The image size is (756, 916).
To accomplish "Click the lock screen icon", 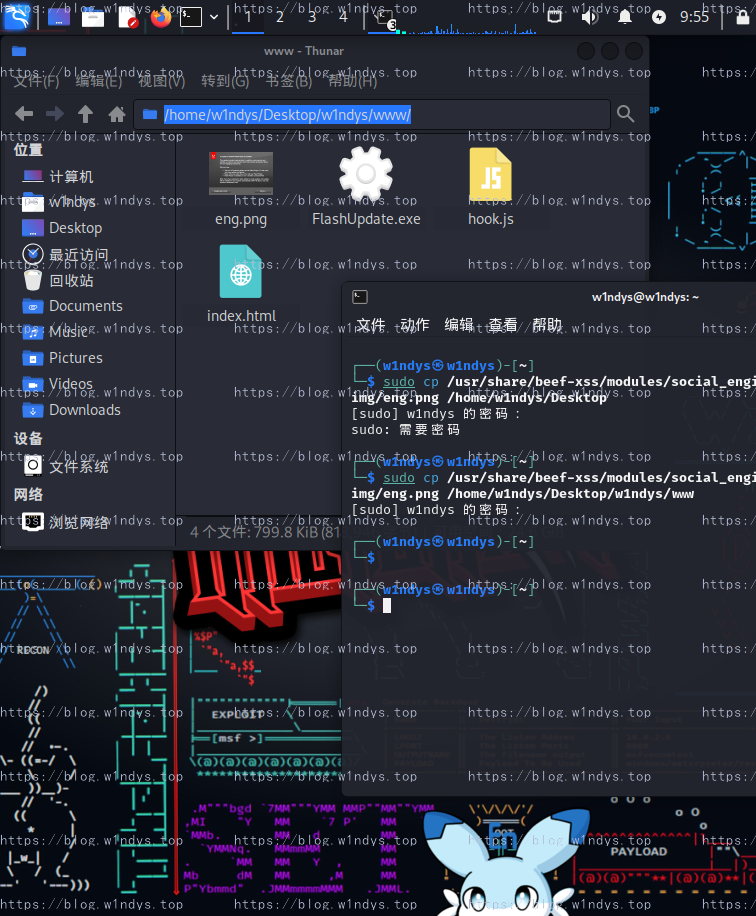I will (x=743, y=17).
